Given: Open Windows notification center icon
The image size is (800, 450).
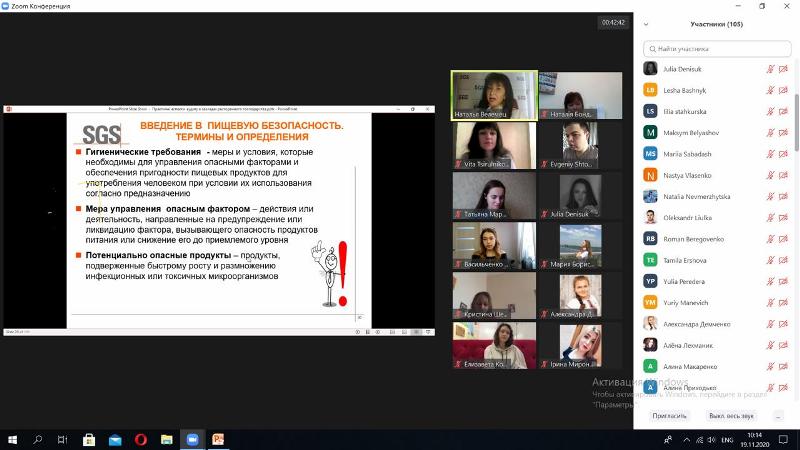Looking at the screenshot, I should [x=783, y=440].
